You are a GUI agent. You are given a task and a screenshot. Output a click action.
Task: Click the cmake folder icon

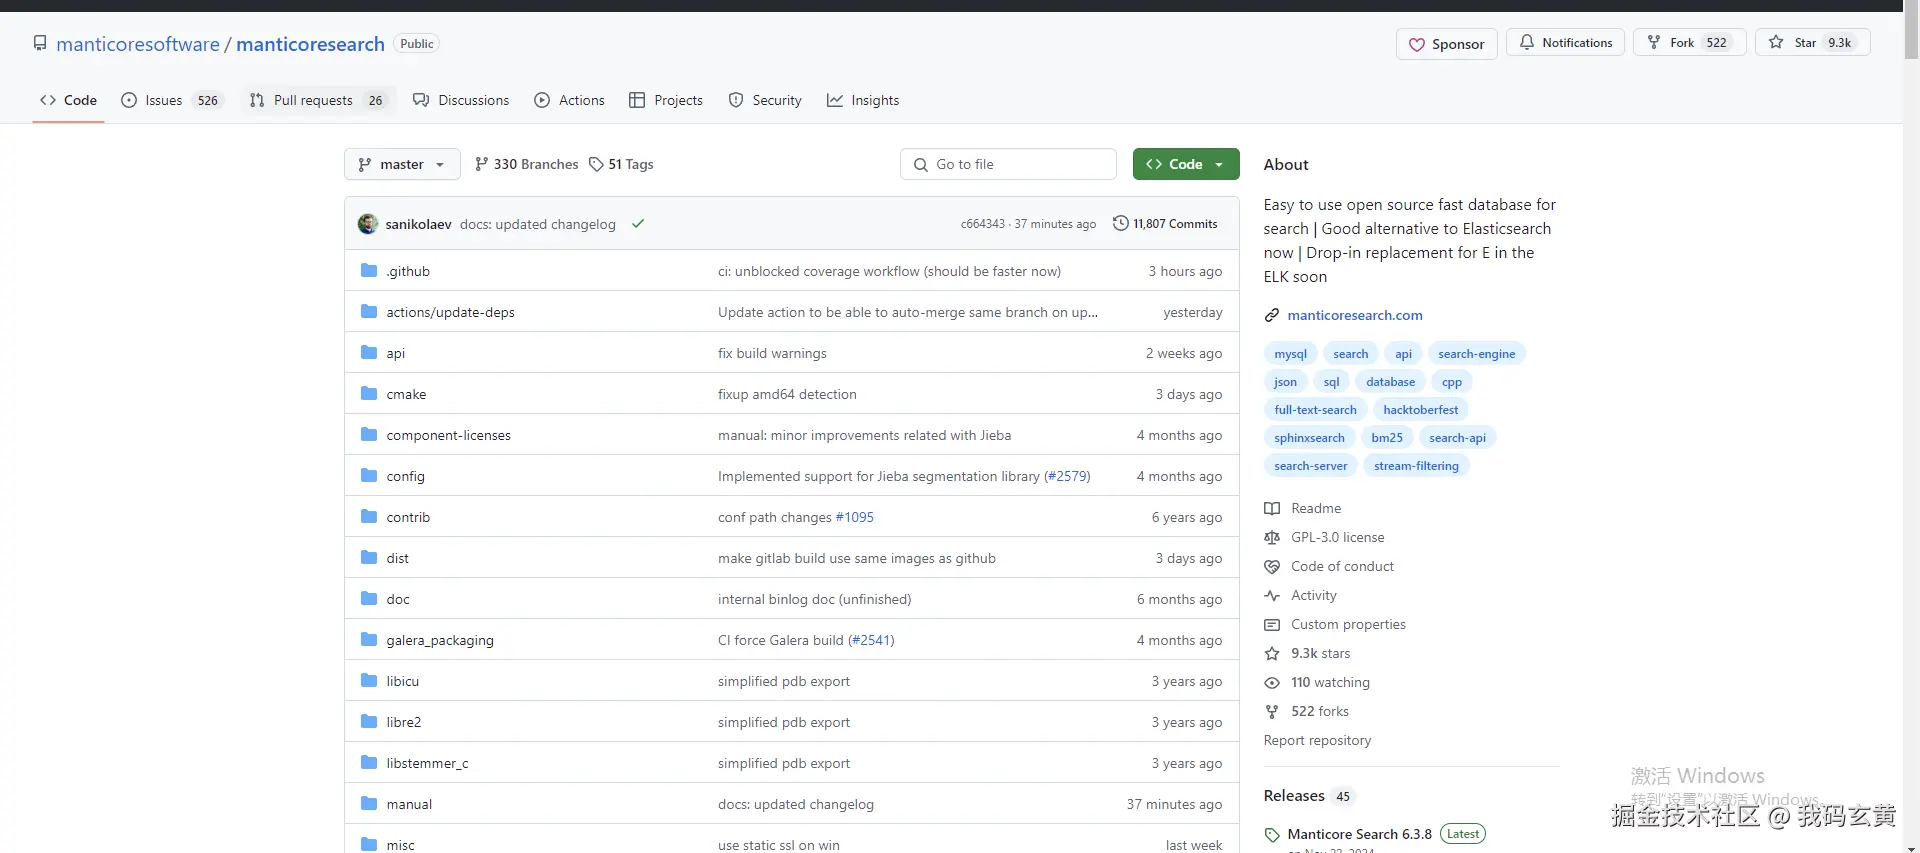click(x=369, y=393)
